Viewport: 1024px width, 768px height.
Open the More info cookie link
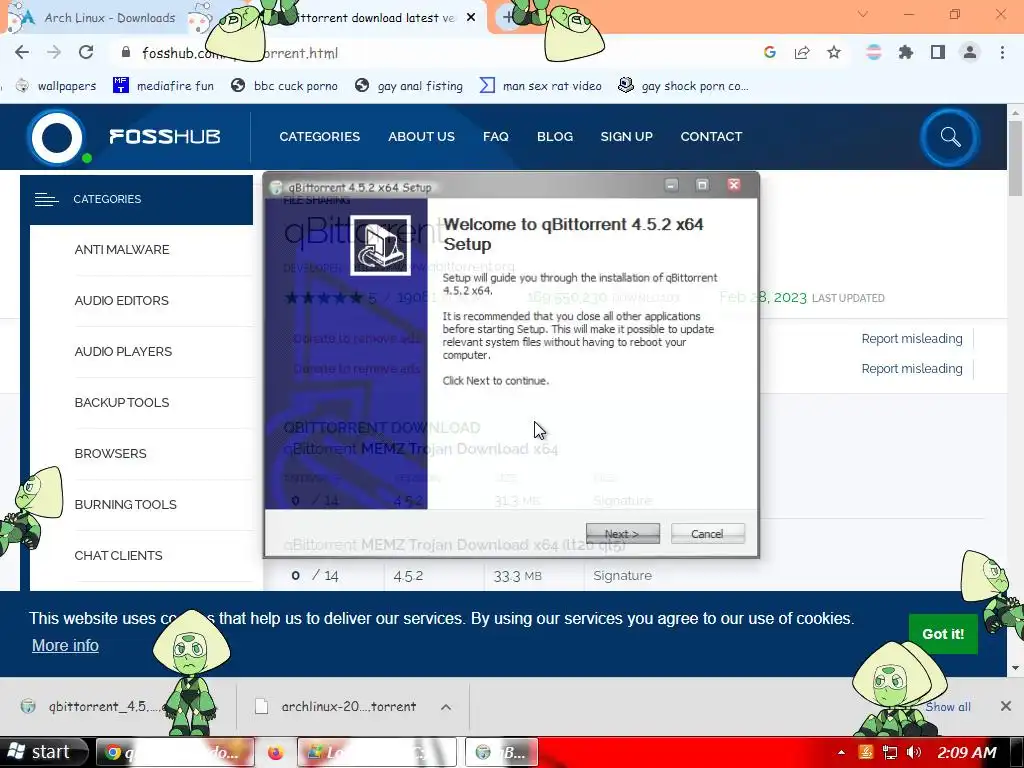coord(65,645)
